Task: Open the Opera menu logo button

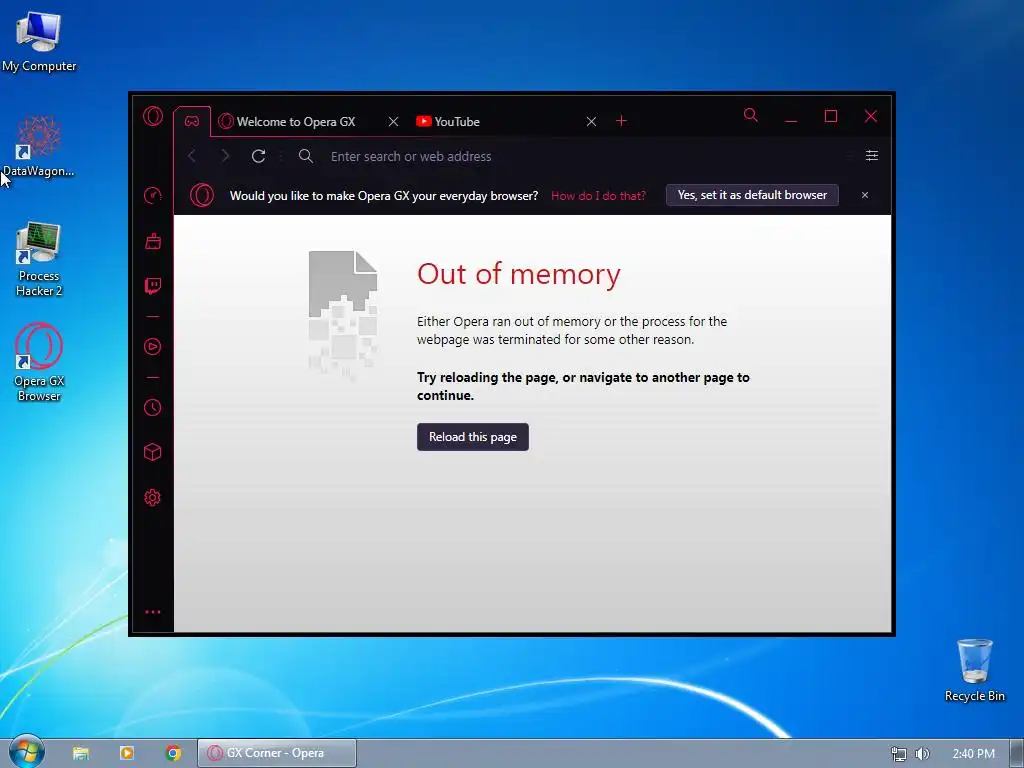Action: click(x=153, y=116)
